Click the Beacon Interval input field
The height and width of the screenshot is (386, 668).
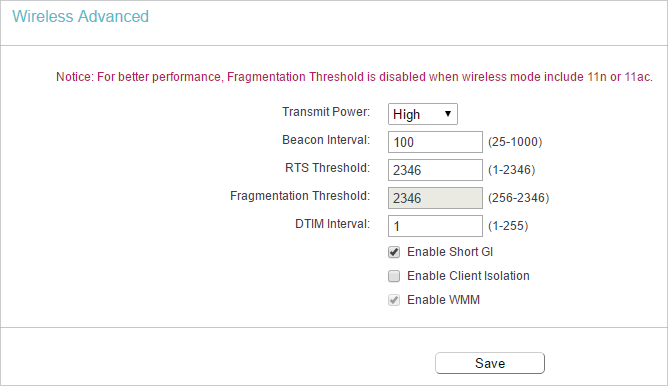(435, 142)
